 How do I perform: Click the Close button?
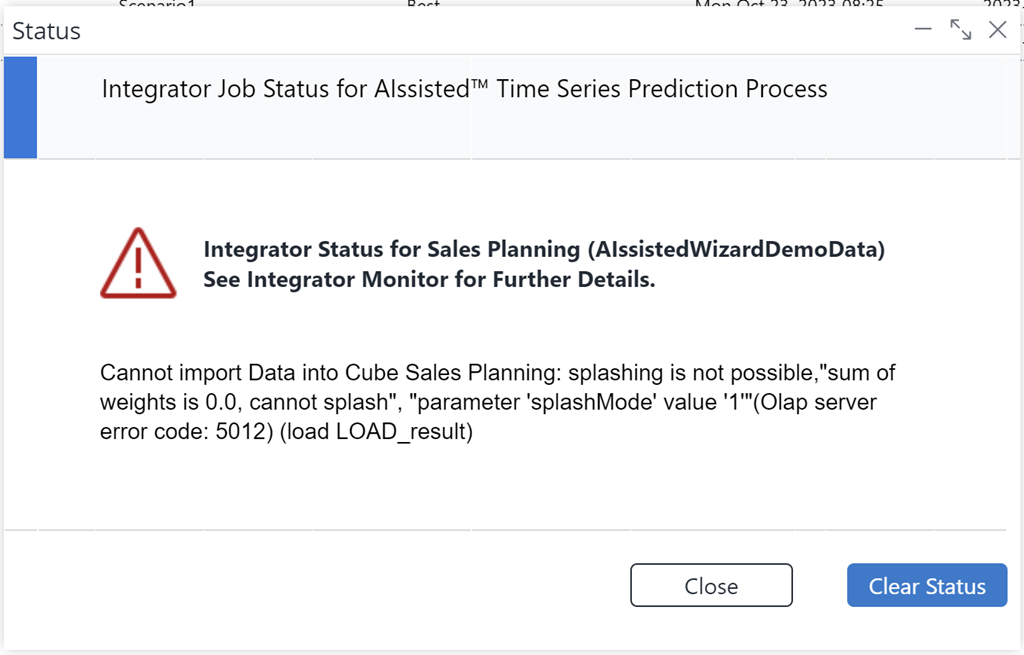tap(711, 585)
